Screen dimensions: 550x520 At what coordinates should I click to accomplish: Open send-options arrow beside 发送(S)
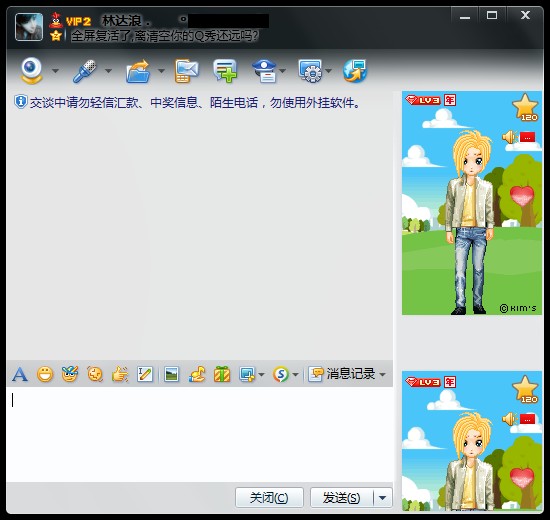(x=383, y=498)
